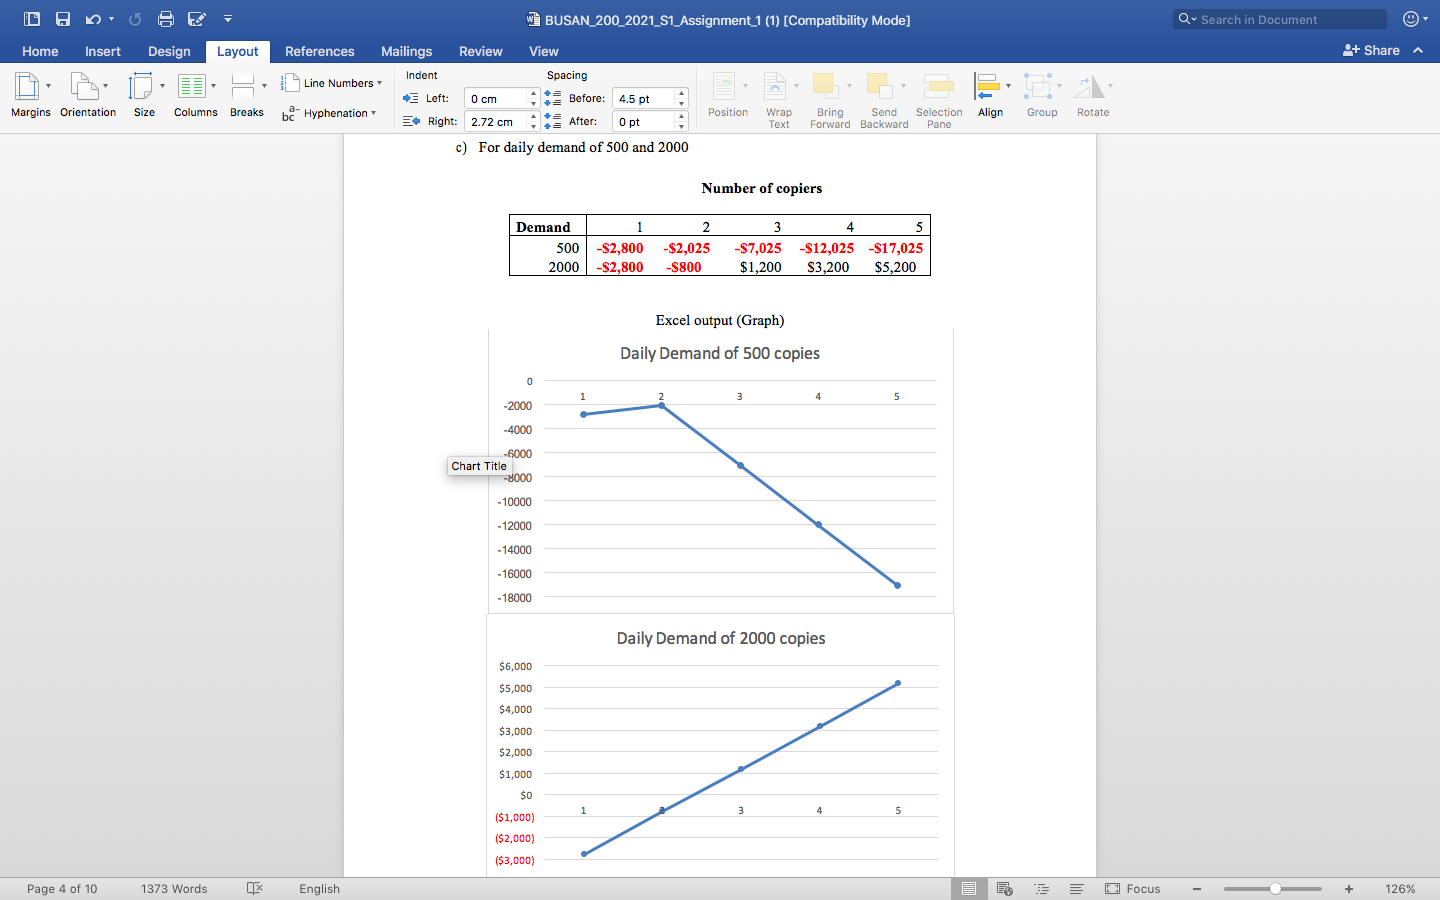The height and width of the screenshot is (900, 1440).
Task: Switch to Draft view
Action: 1076,889
